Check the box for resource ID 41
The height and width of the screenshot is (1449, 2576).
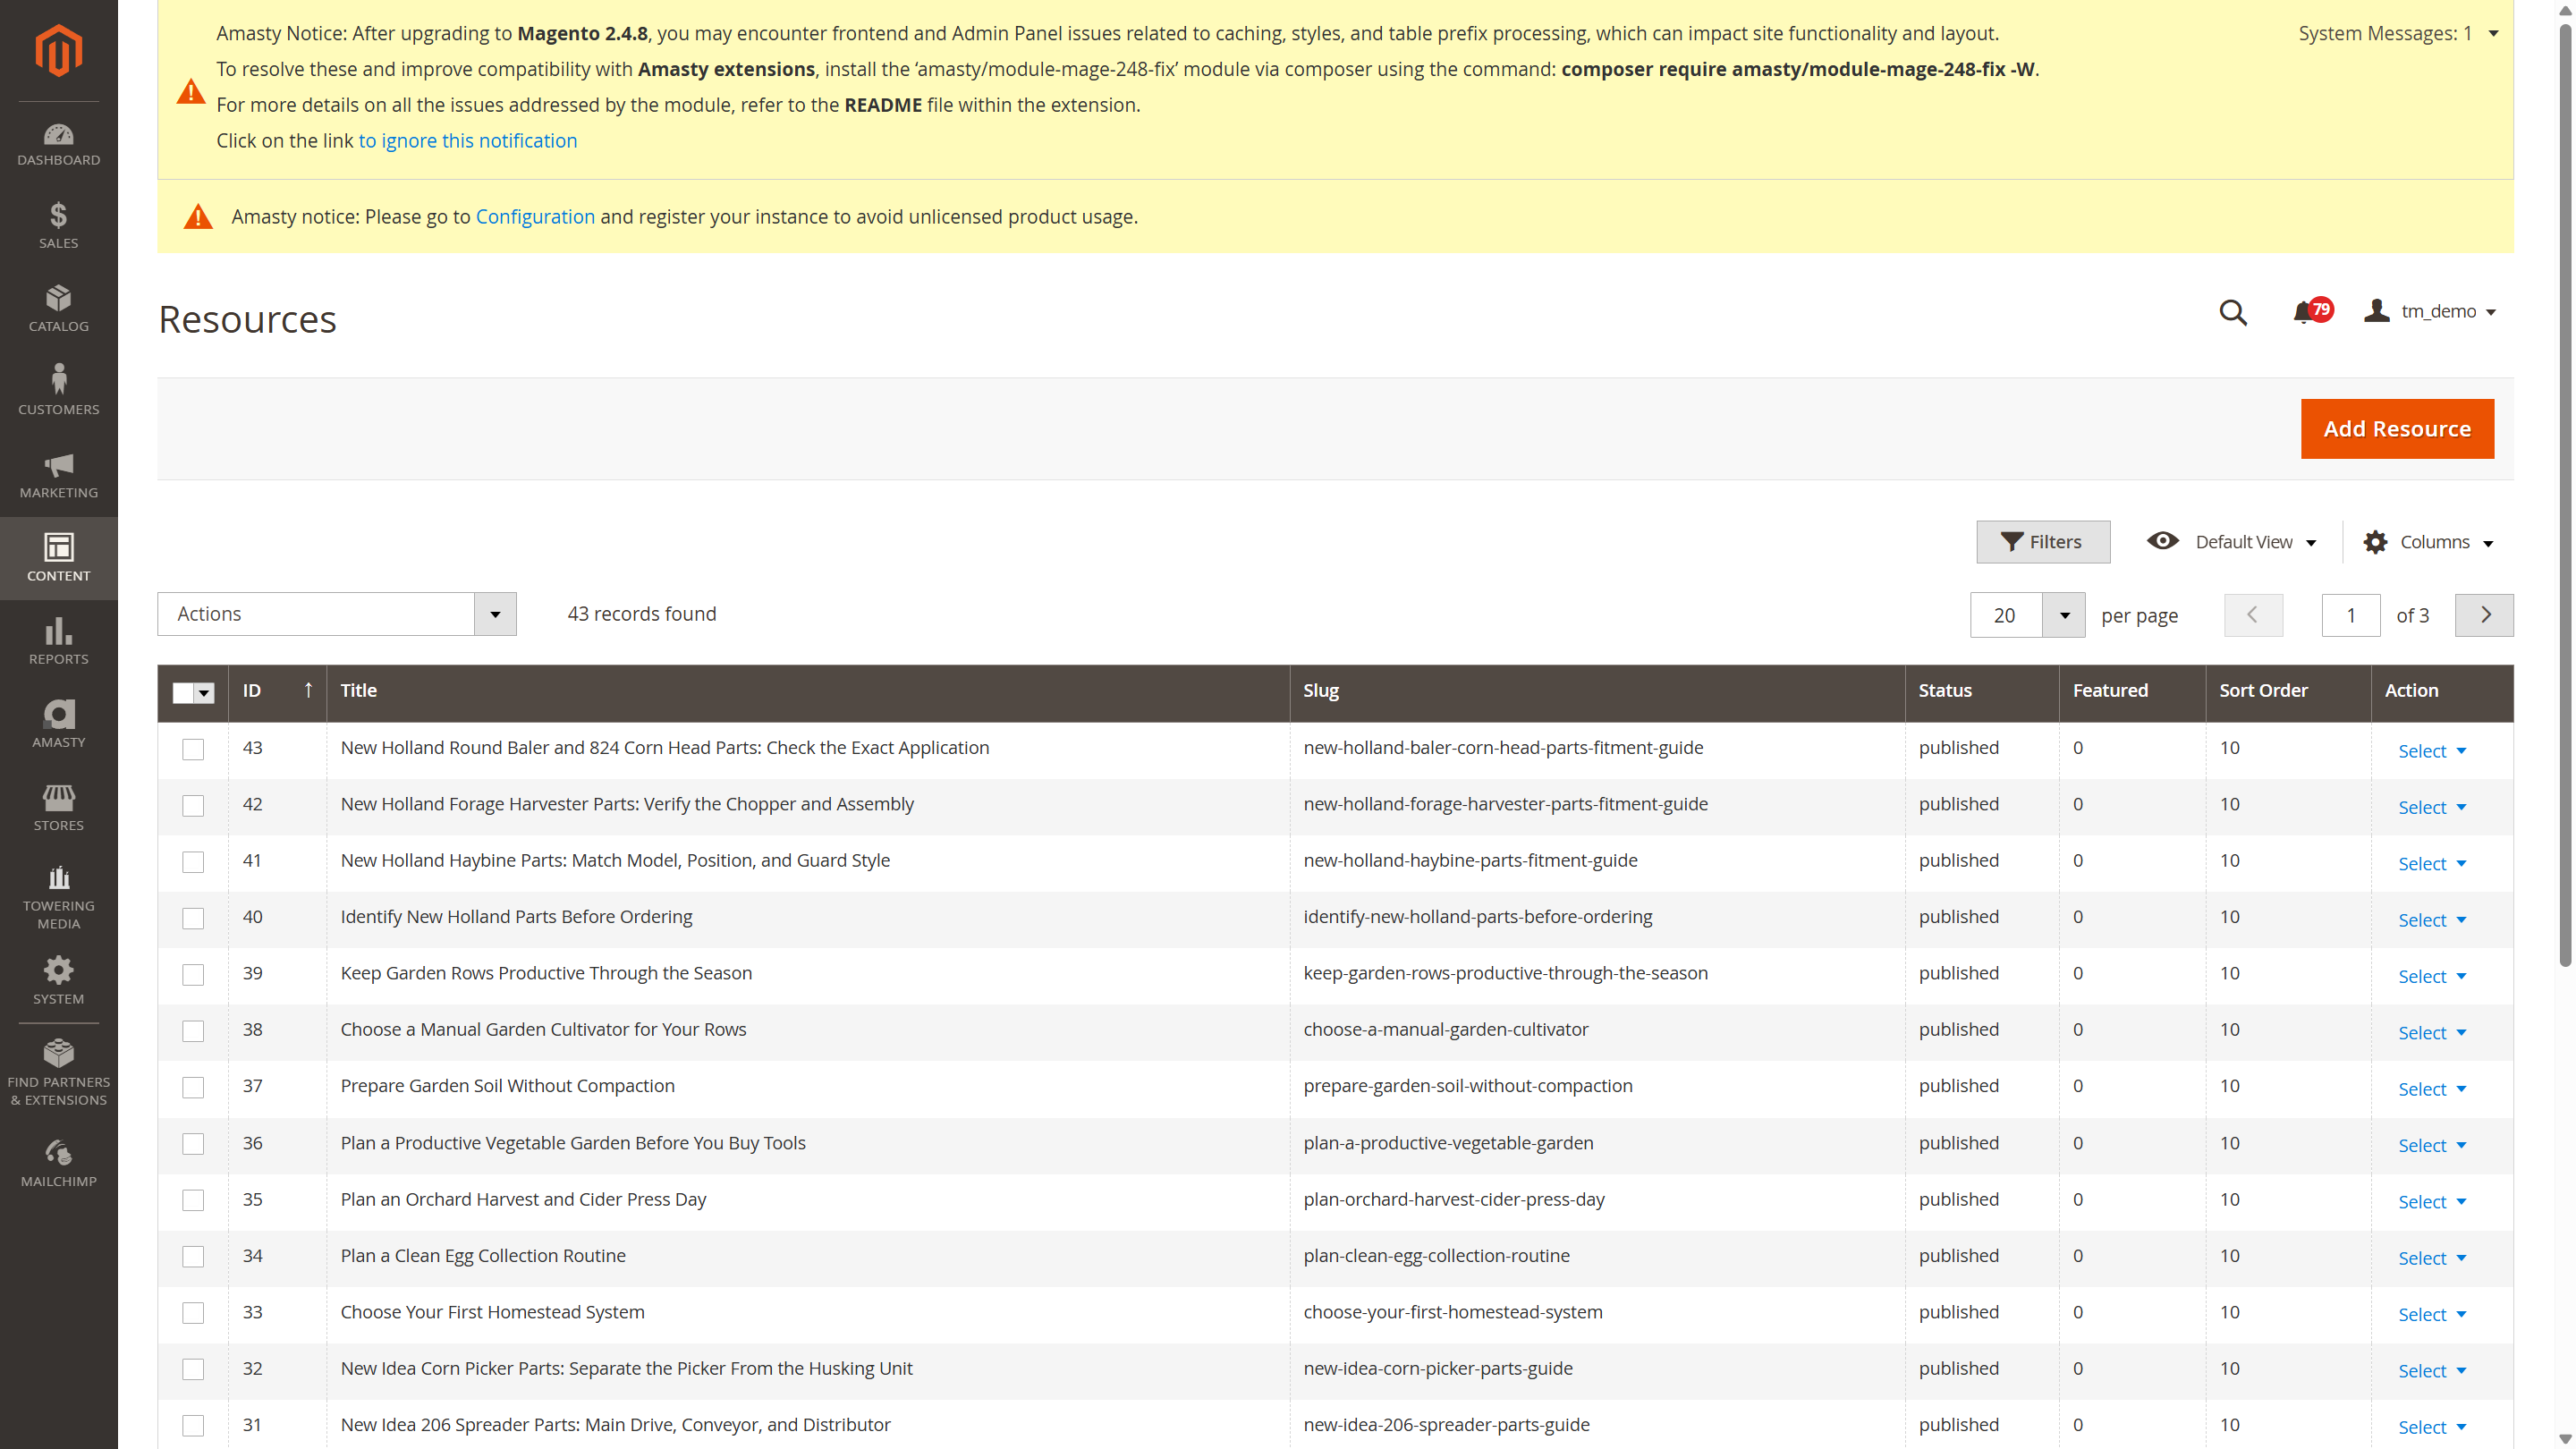tap(193, 862)
